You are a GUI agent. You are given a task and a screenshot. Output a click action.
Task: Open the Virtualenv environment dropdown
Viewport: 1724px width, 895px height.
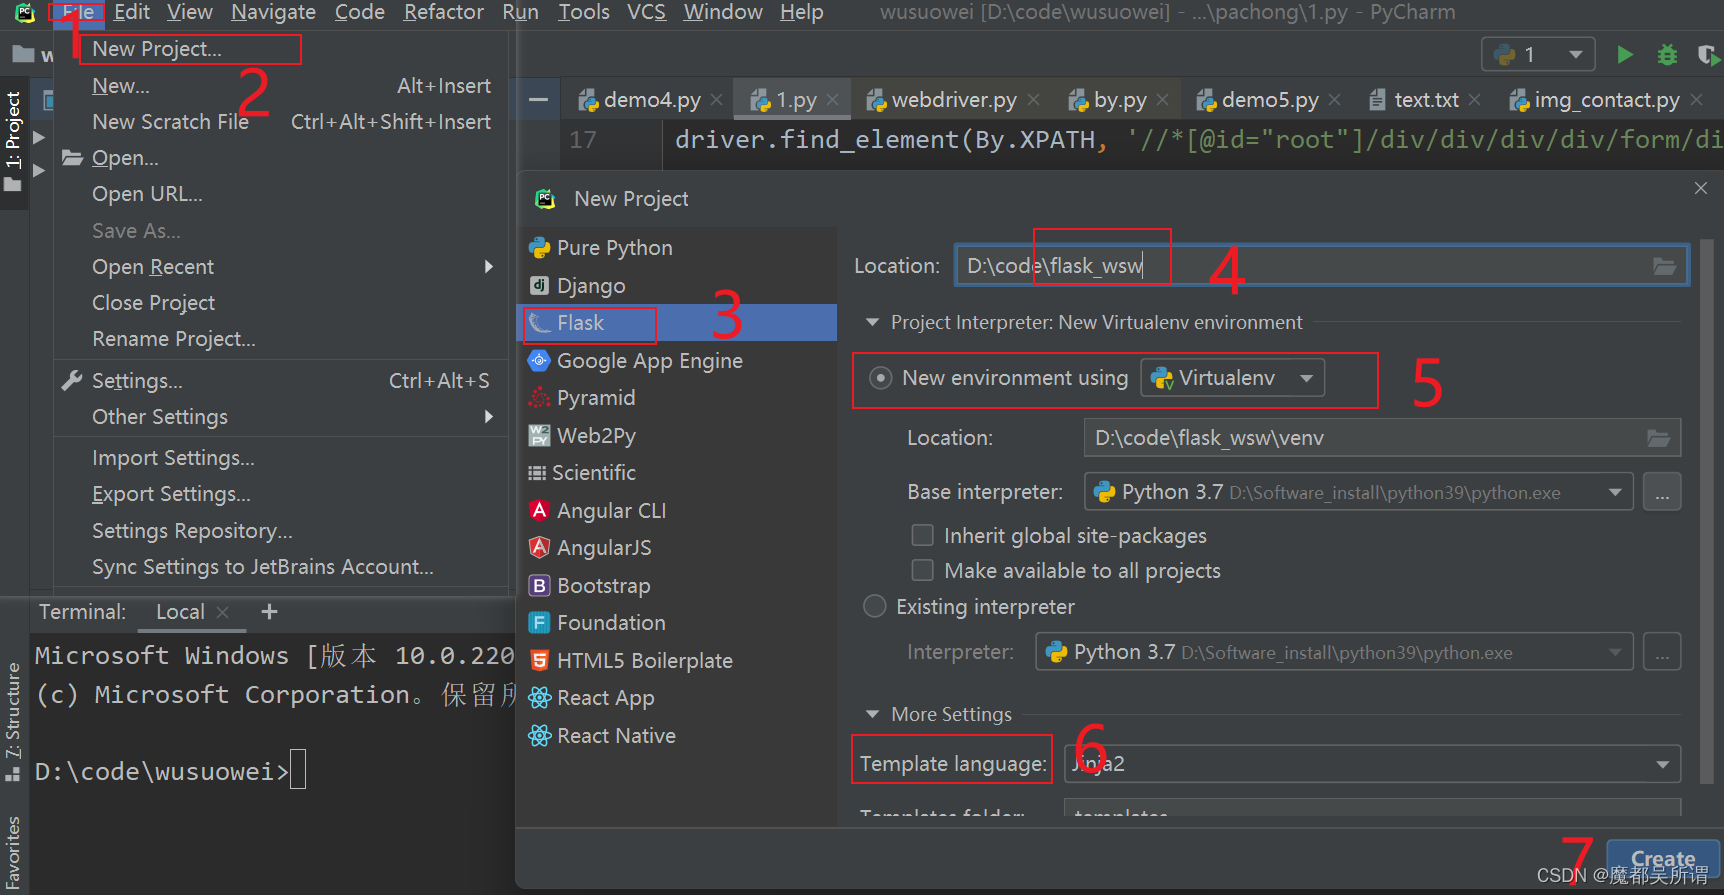pos(1232,378)
